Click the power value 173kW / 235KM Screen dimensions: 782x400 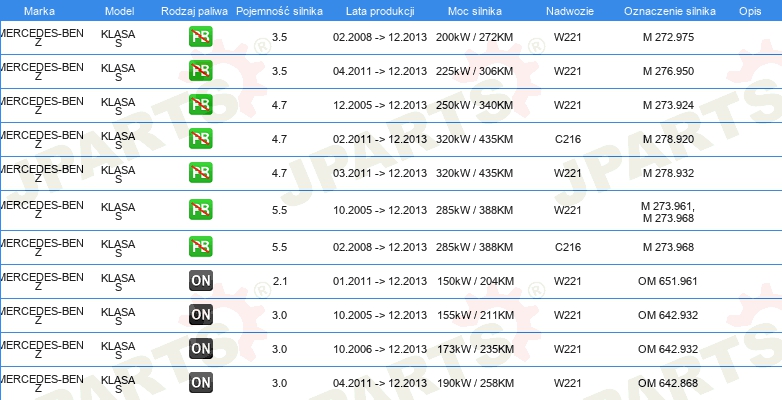click(x=475, y=349)
